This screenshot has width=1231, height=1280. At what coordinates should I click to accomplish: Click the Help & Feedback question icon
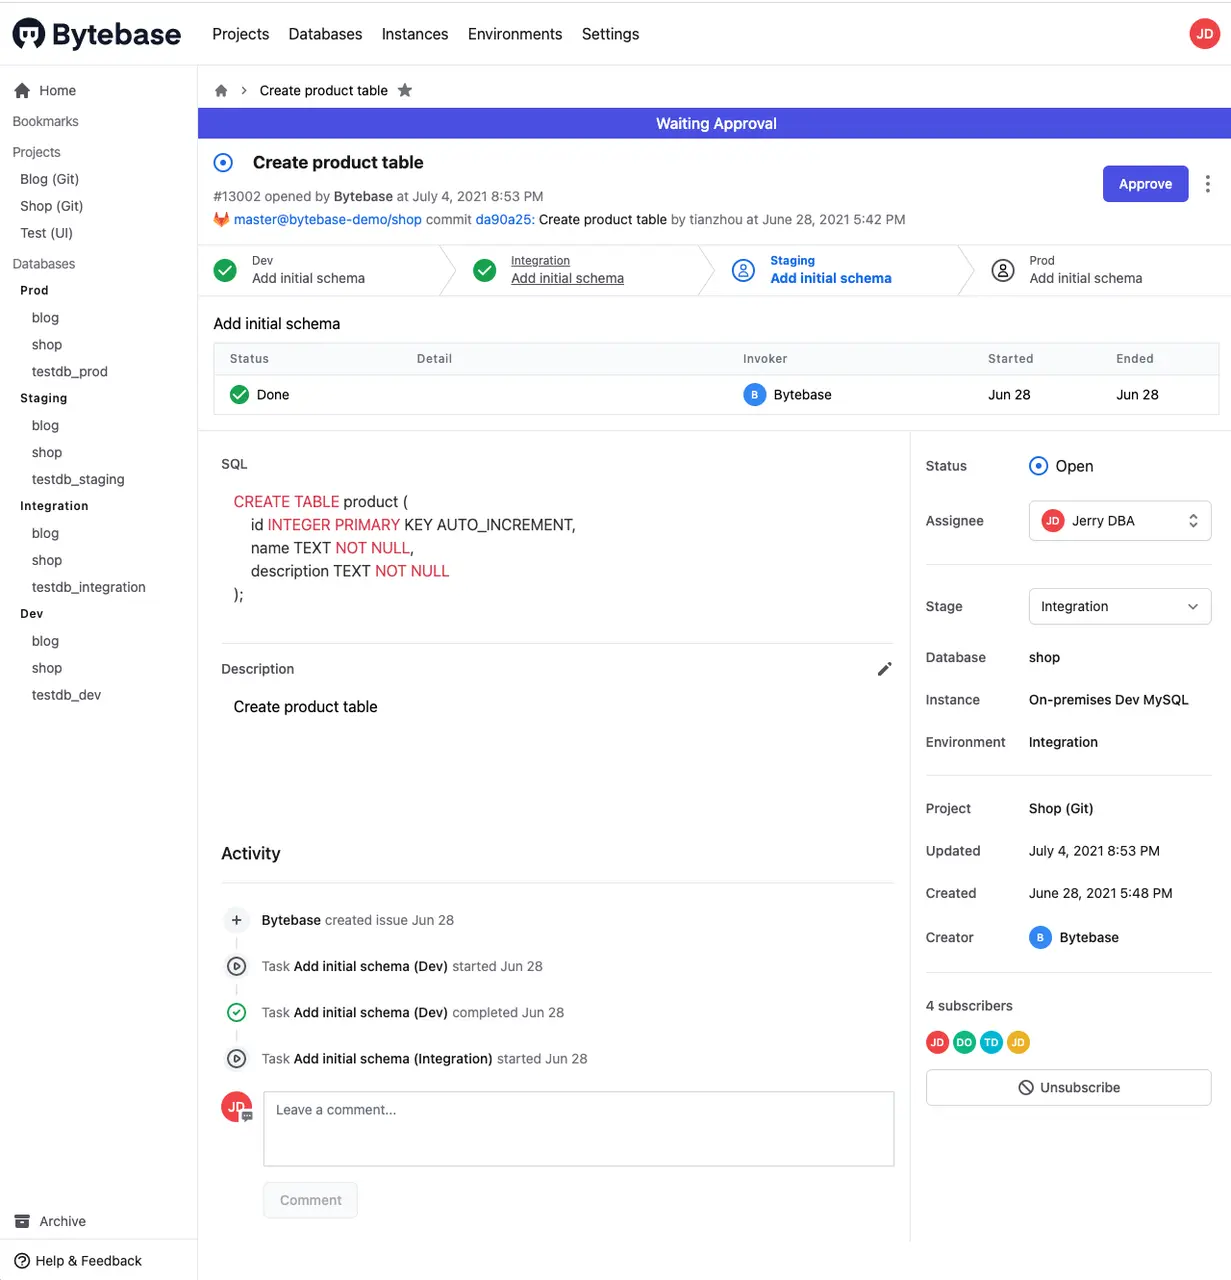(22, 1261)
